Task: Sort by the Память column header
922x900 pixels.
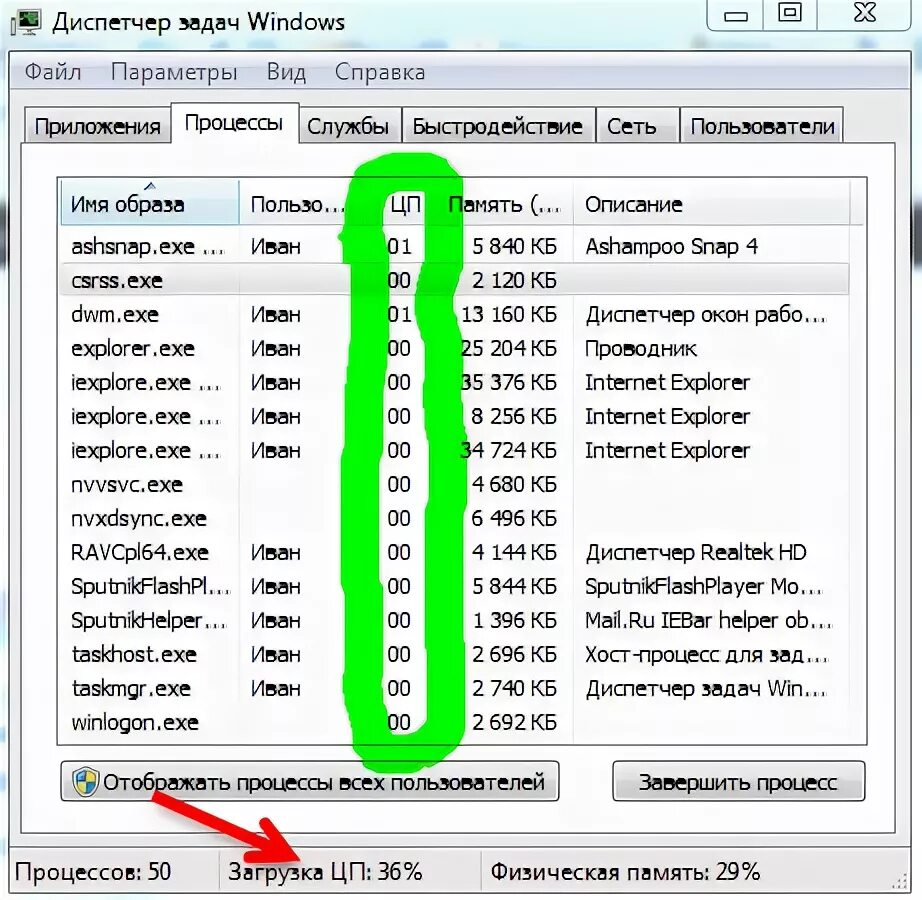Action: click(507, 203)
